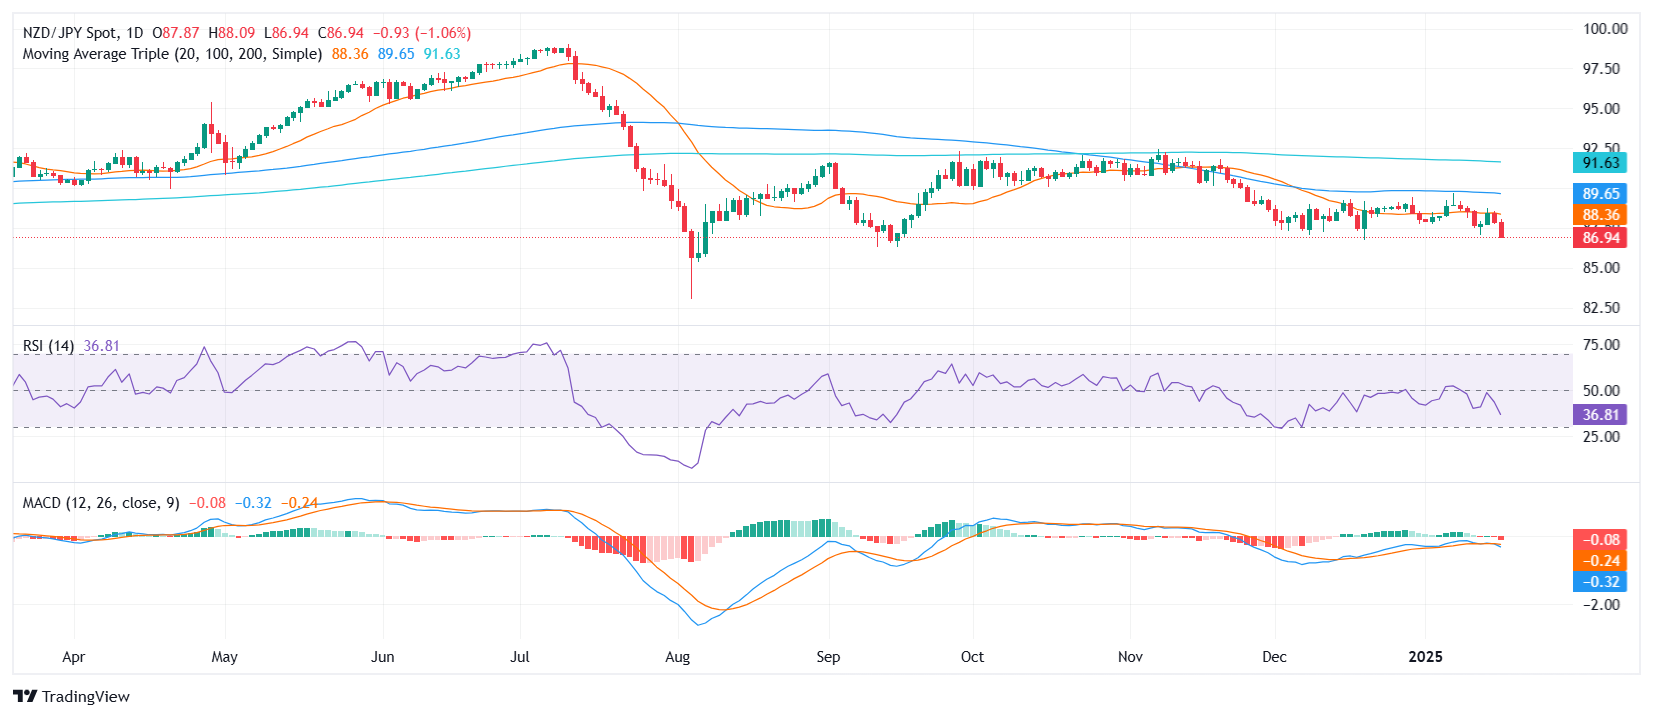Click the Aug label on the time axis
Viewport: 1653px width, 718px height.
point(678,657)
